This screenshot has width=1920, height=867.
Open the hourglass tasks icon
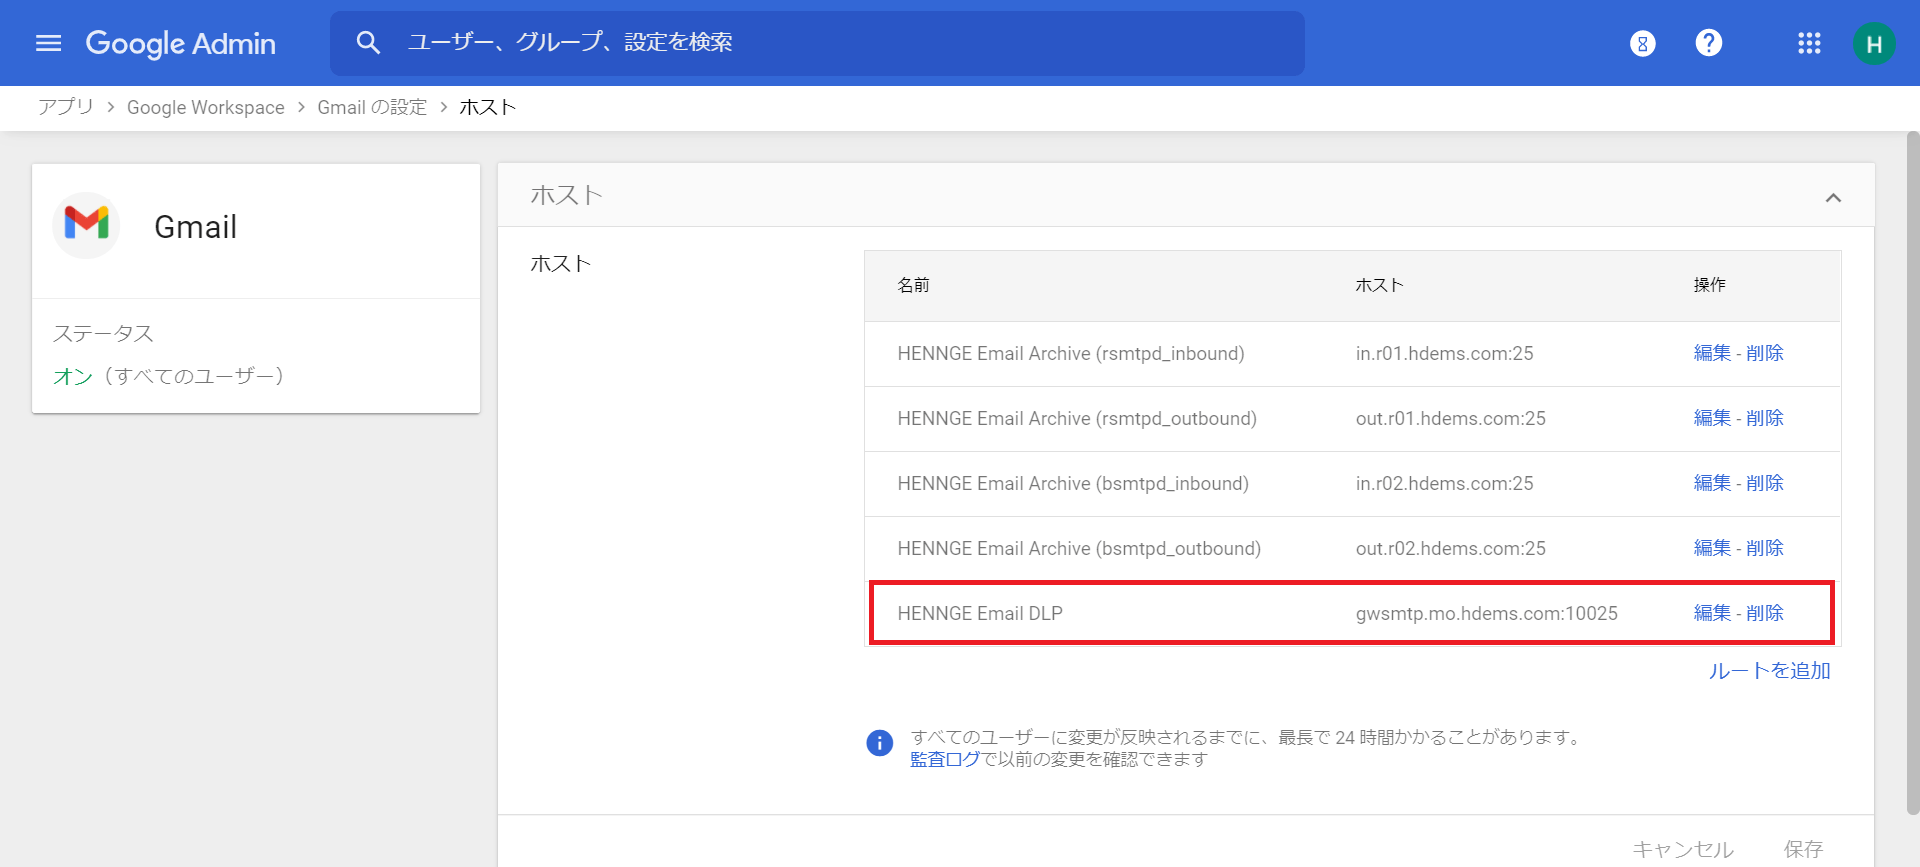pos(1642,43)
